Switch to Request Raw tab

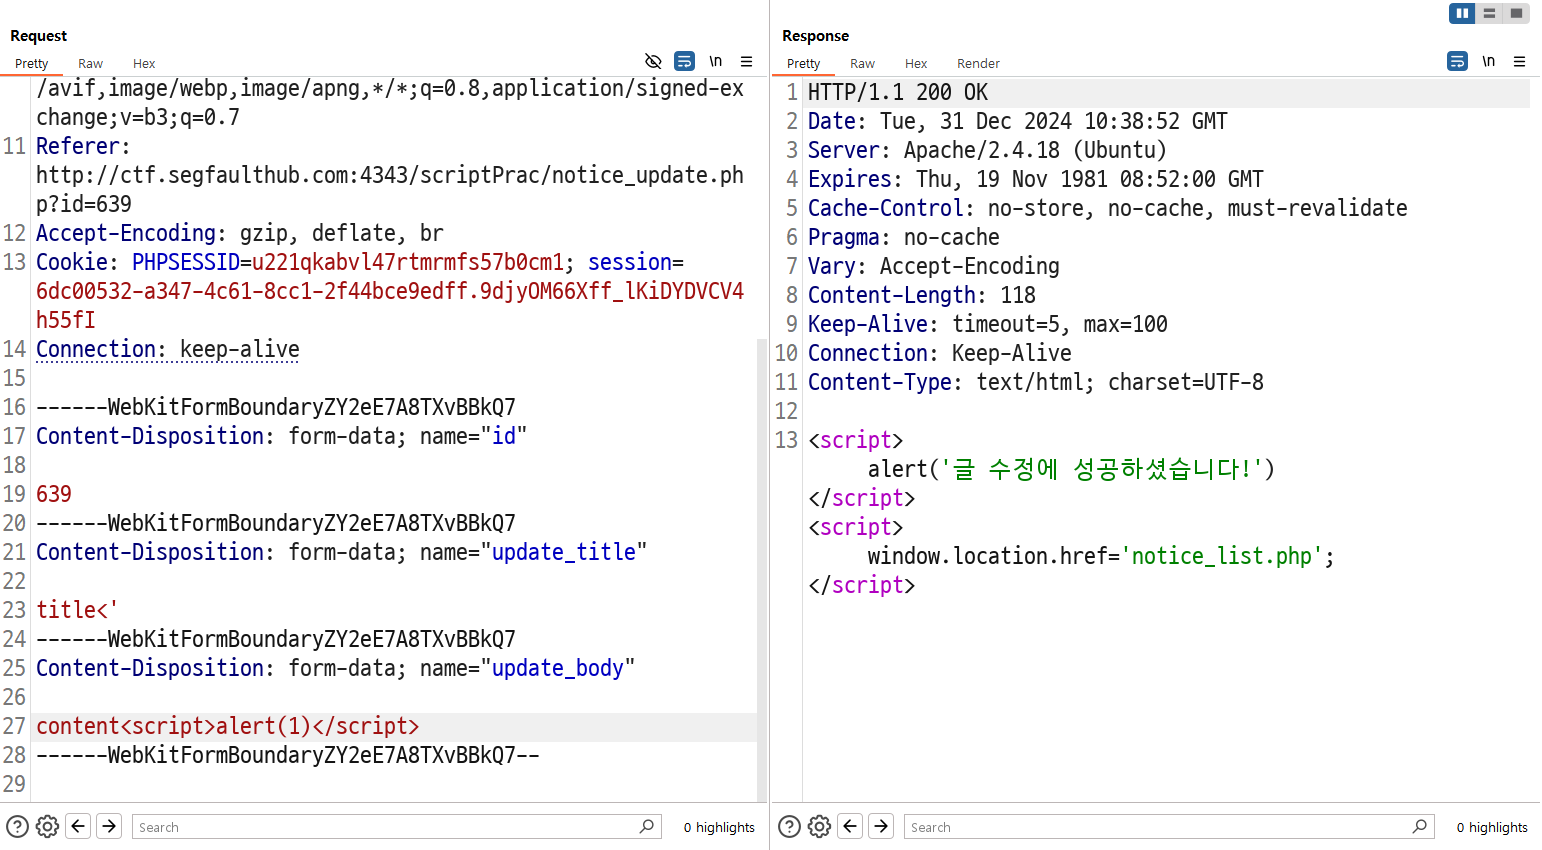90,63
